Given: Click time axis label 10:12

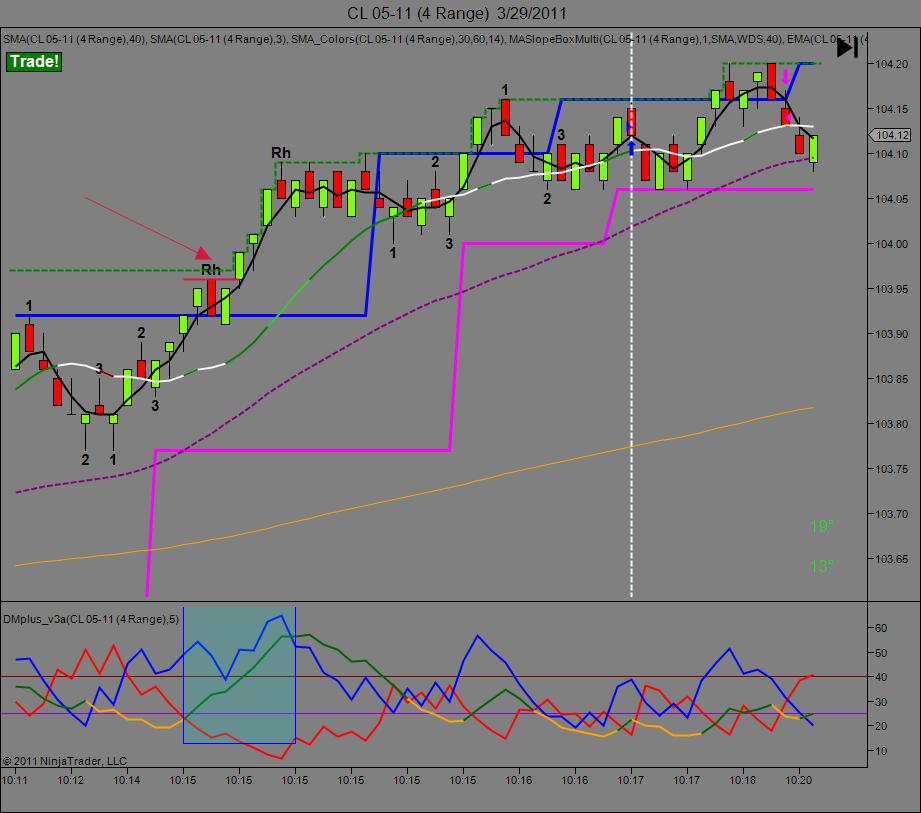Looking at the screenshot, I should [x=70, y=780].
